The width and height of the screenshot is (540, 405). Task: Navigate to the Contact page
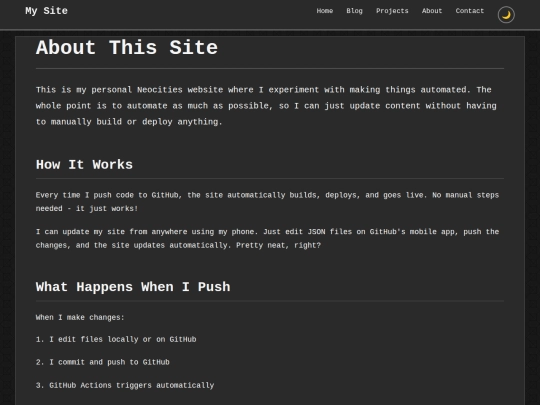(470, 11)
